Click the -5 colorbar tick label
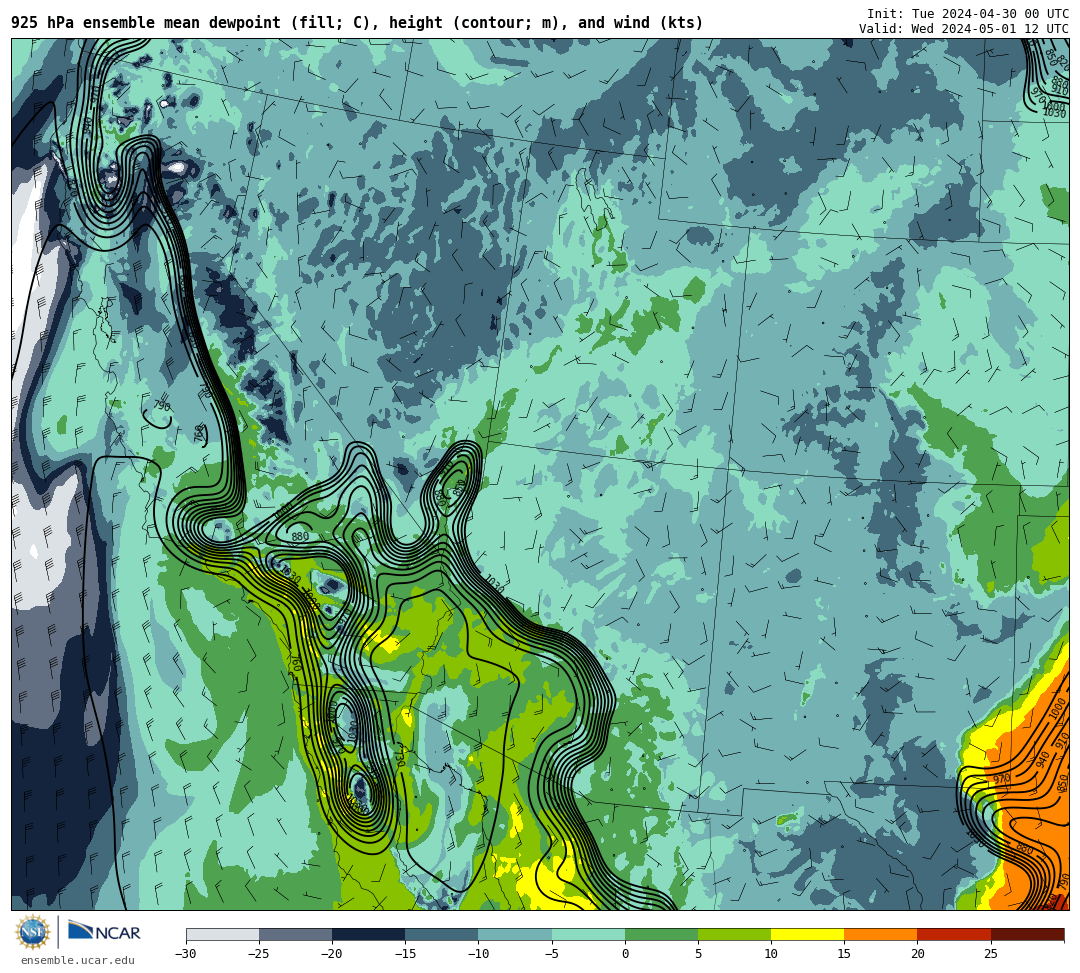Viewport: 1080px width, 973px height. point(552,954)
